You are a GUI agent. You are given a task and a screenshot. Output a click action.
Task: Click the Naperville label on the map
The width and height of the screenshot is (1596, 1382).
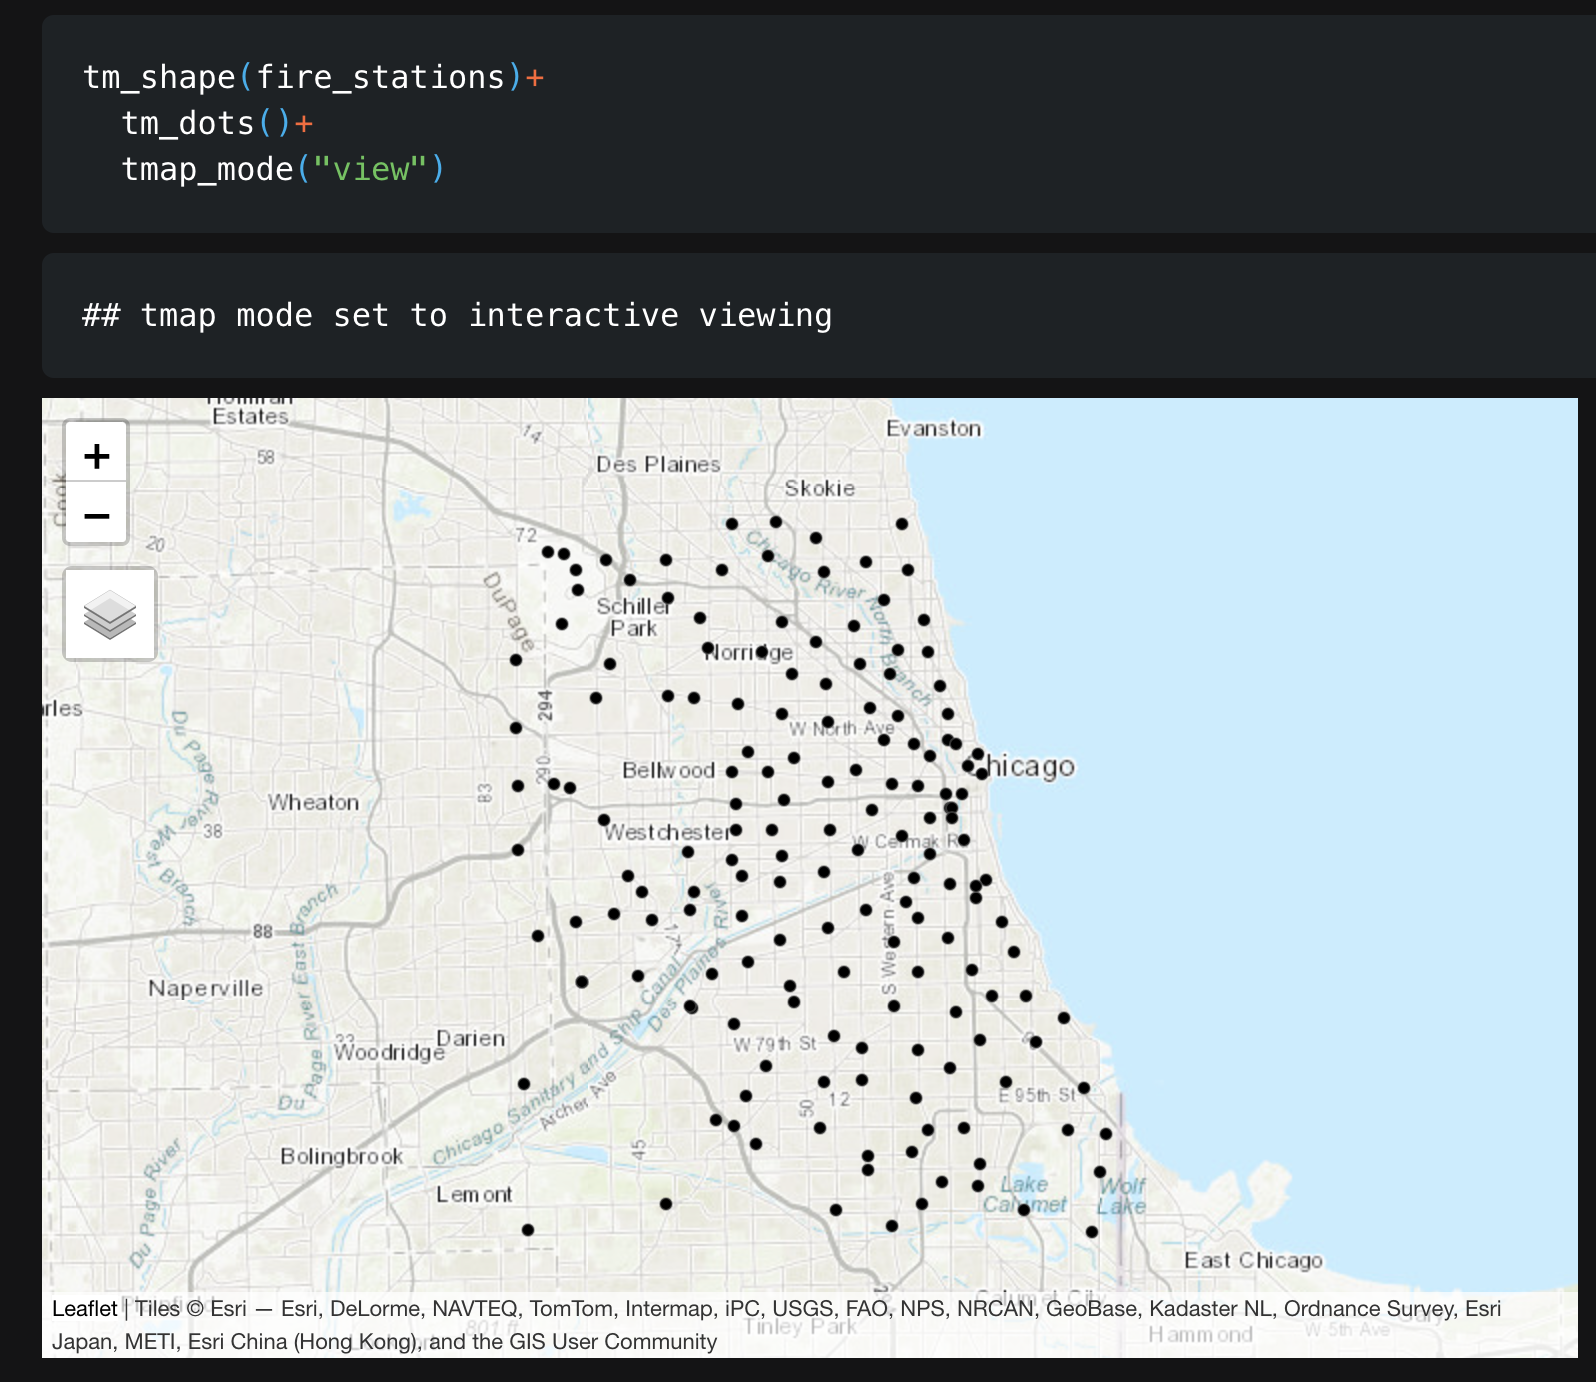[205, 988]
